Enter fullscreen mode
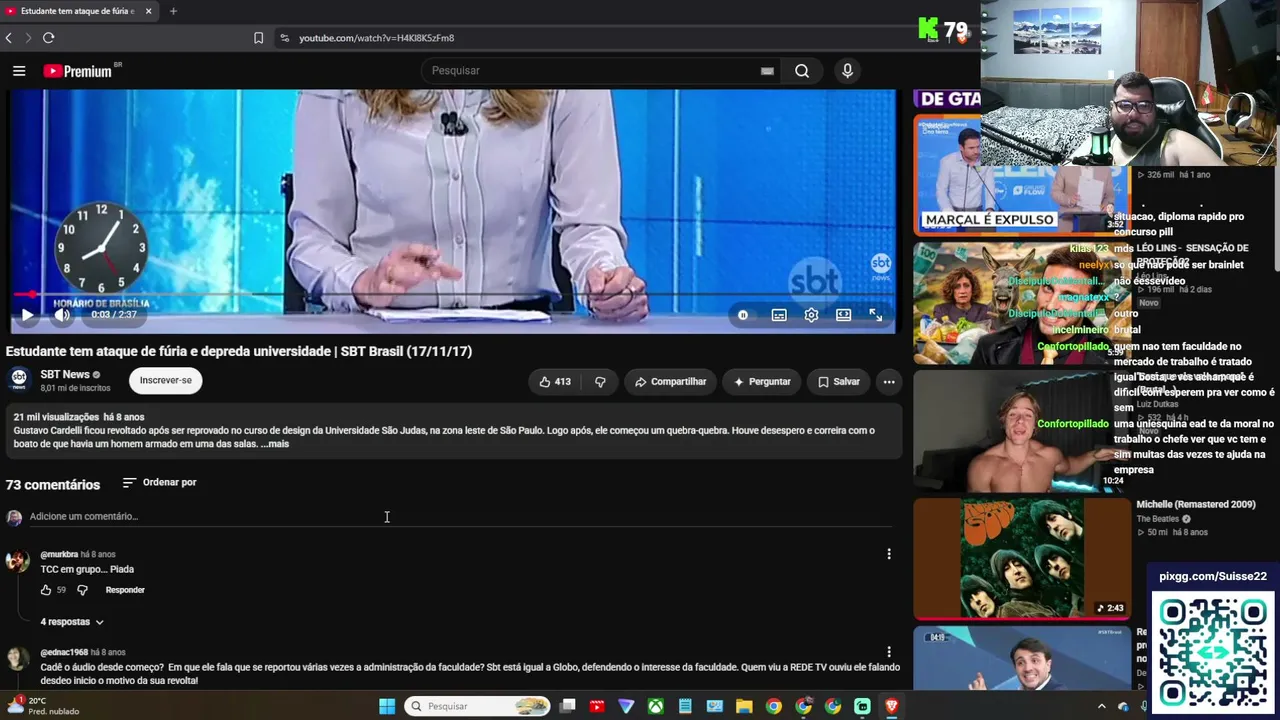This screenshot has height=720, width=1280. tap(876, 315)
